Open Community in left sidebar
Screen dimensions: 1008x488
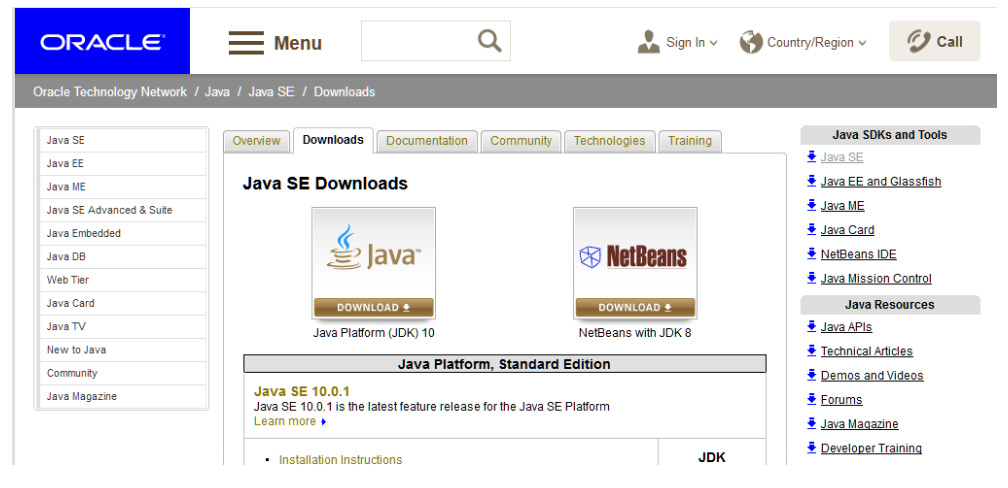[x=123, y=373]
